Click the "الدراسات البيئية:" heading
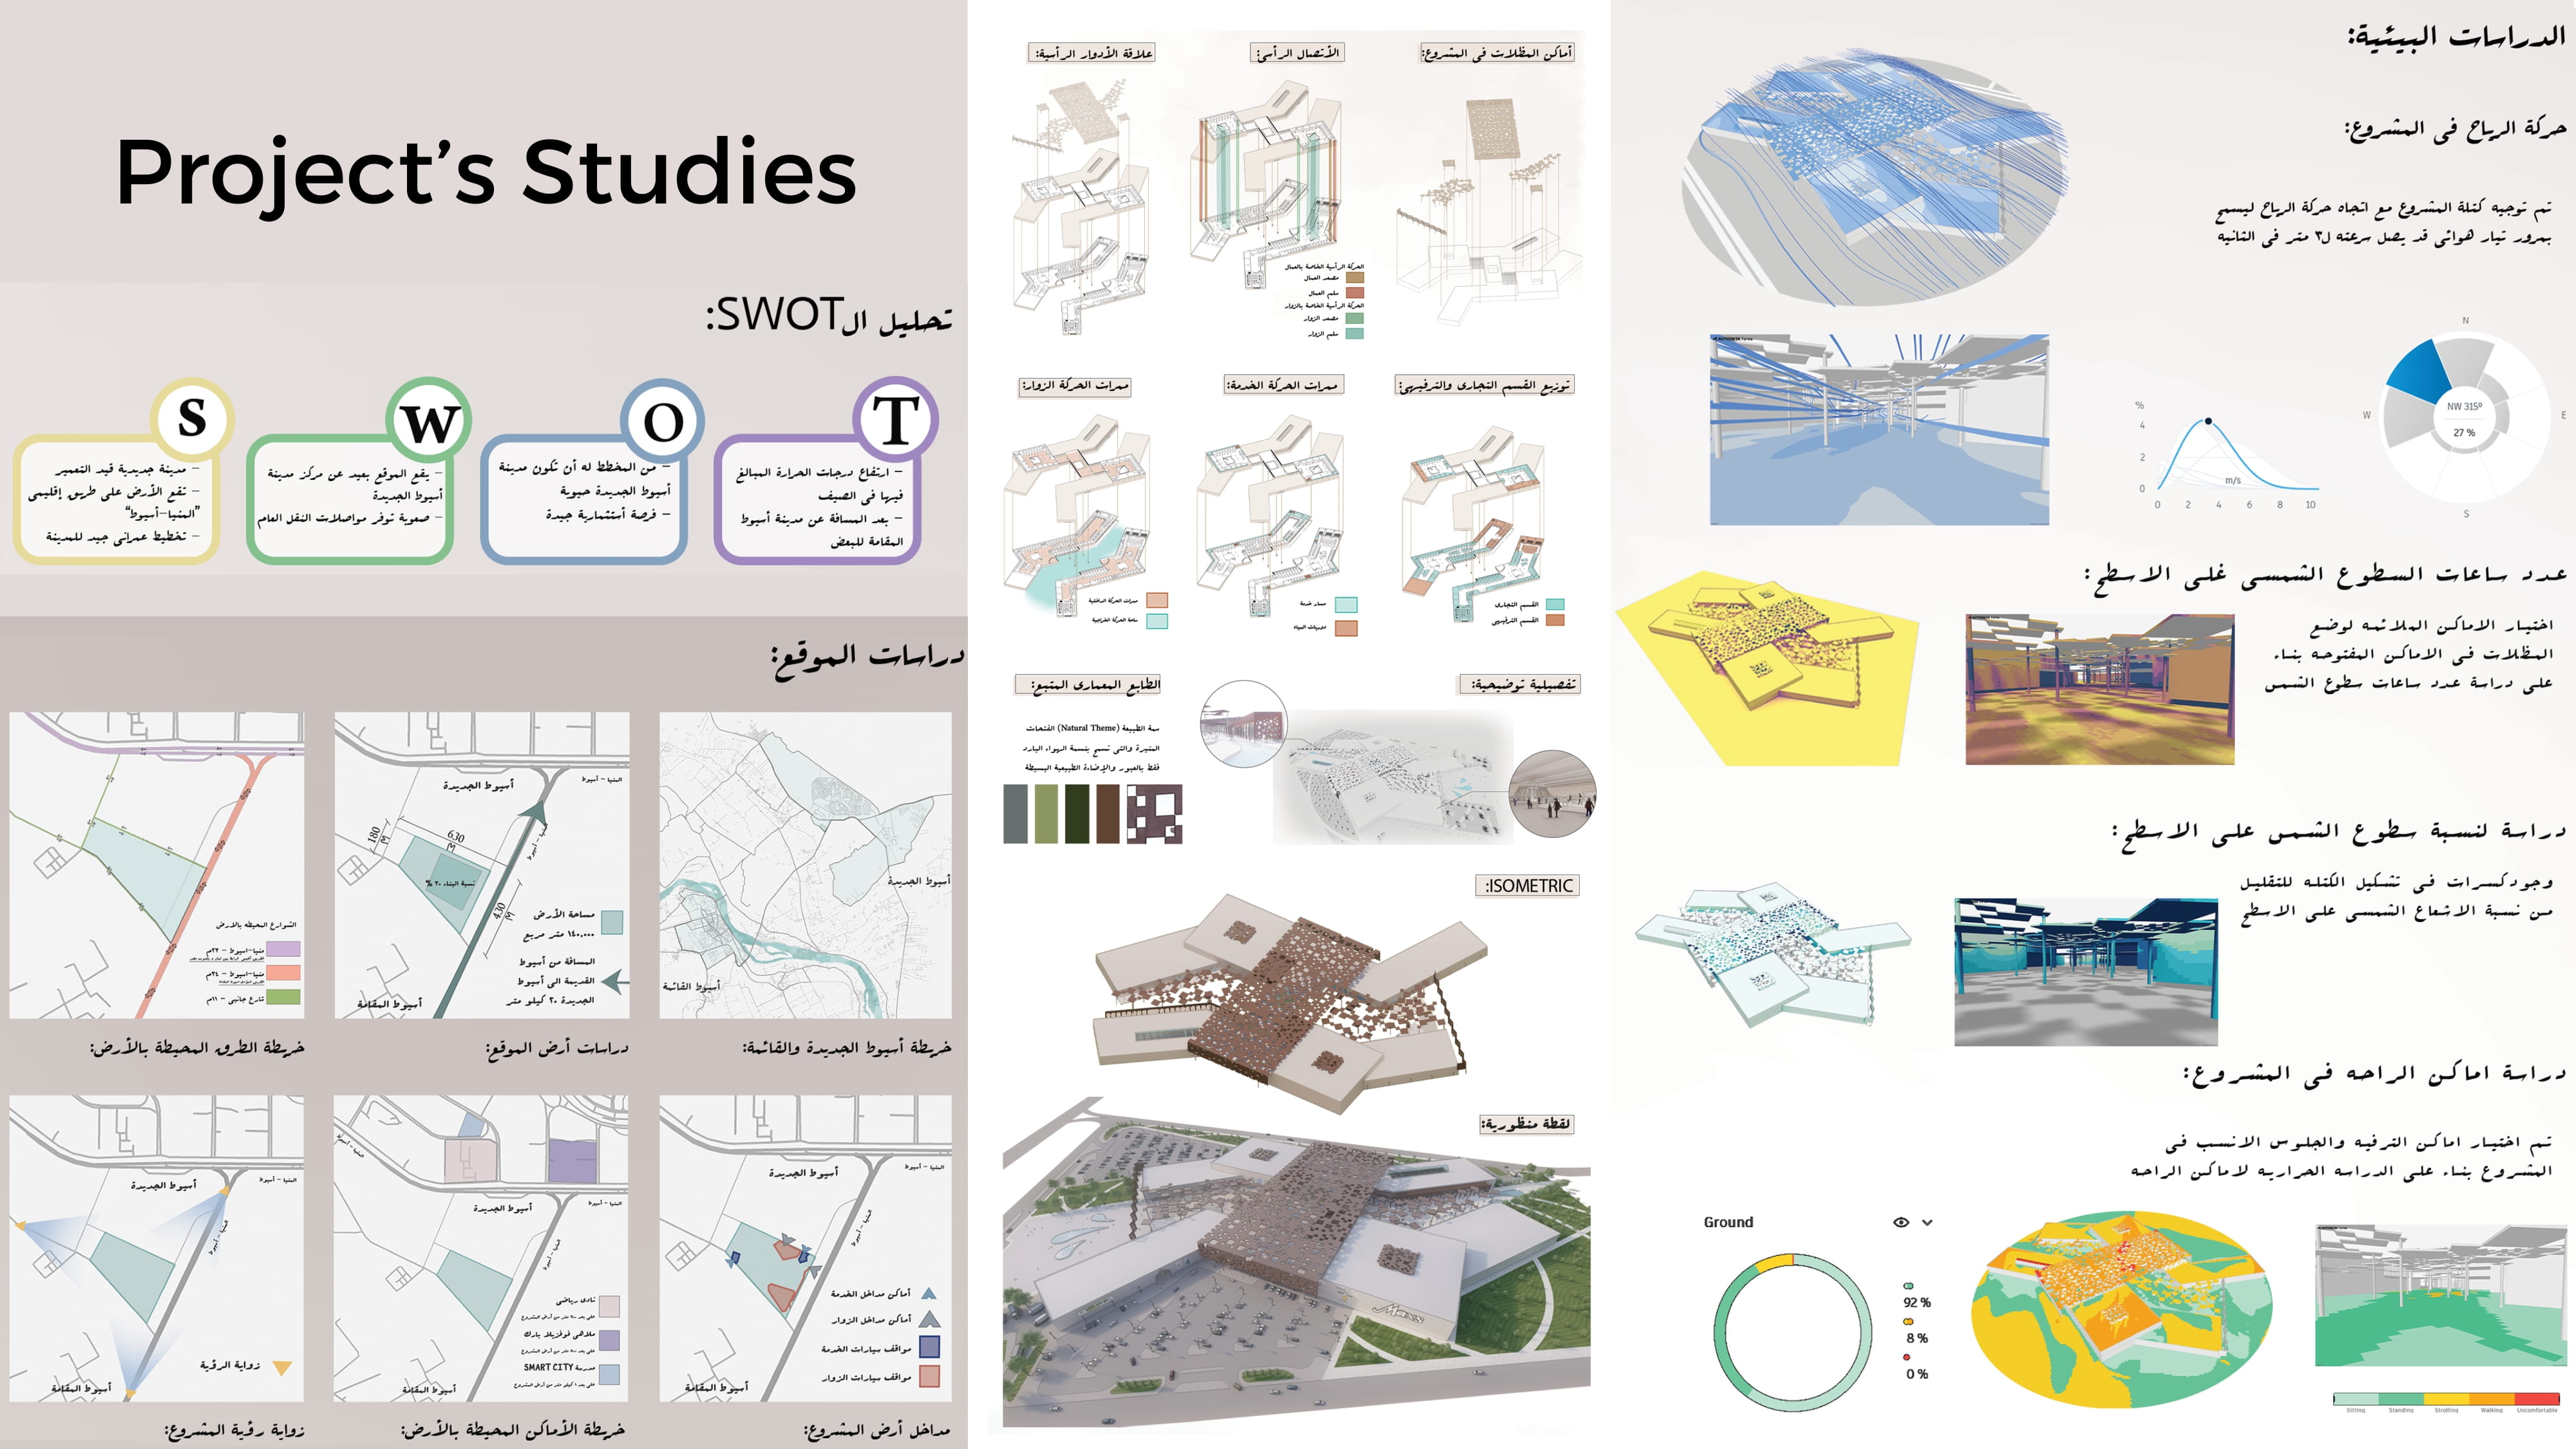Screen dimensions: 2576x1449 (x=2457, y=37)
